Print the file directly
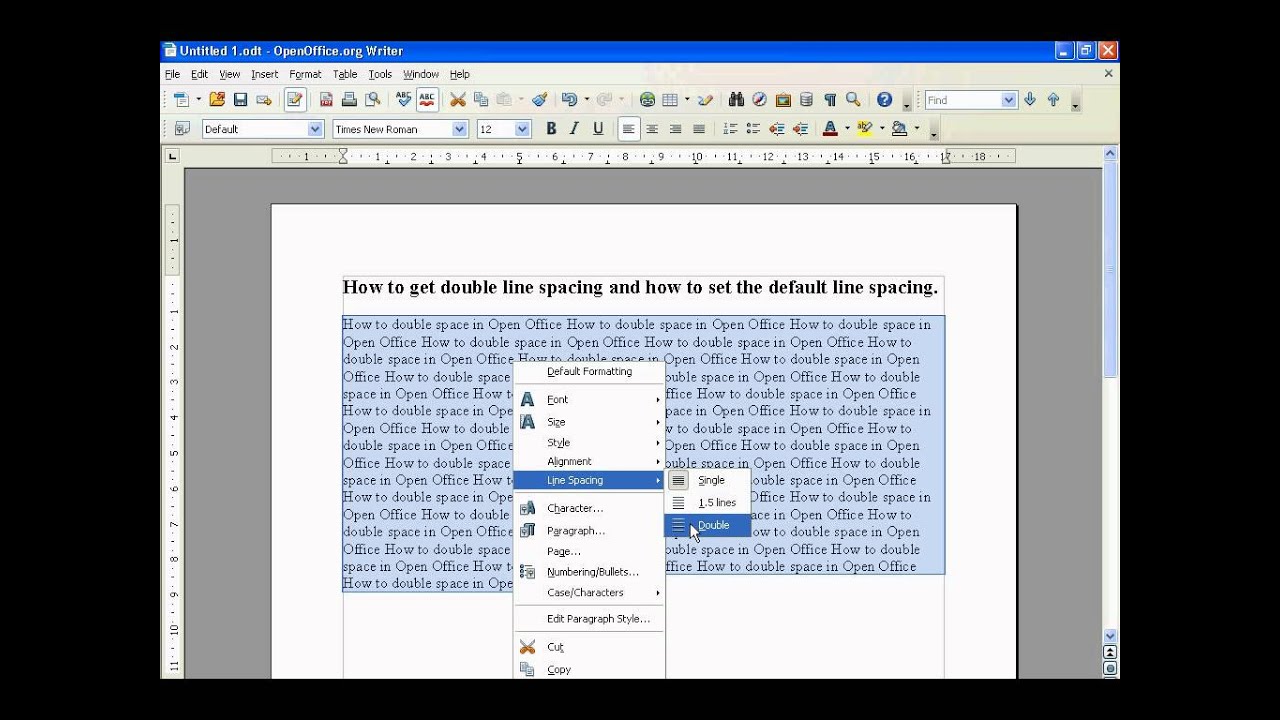The image size is (1280, 720). 349,100
